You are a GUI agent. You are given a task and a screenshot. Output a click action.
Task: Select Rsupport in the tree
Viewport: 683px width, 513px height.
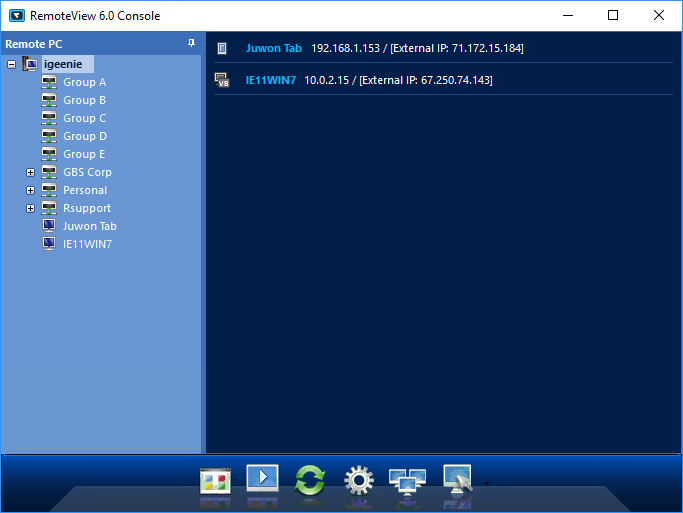pos(87,208)
